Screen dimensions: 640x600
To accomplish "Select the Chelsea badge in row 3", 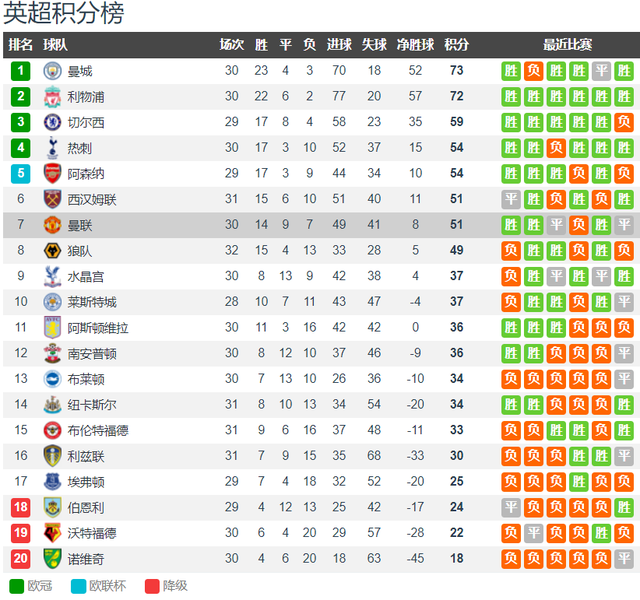I will click(x=52, y=122).
